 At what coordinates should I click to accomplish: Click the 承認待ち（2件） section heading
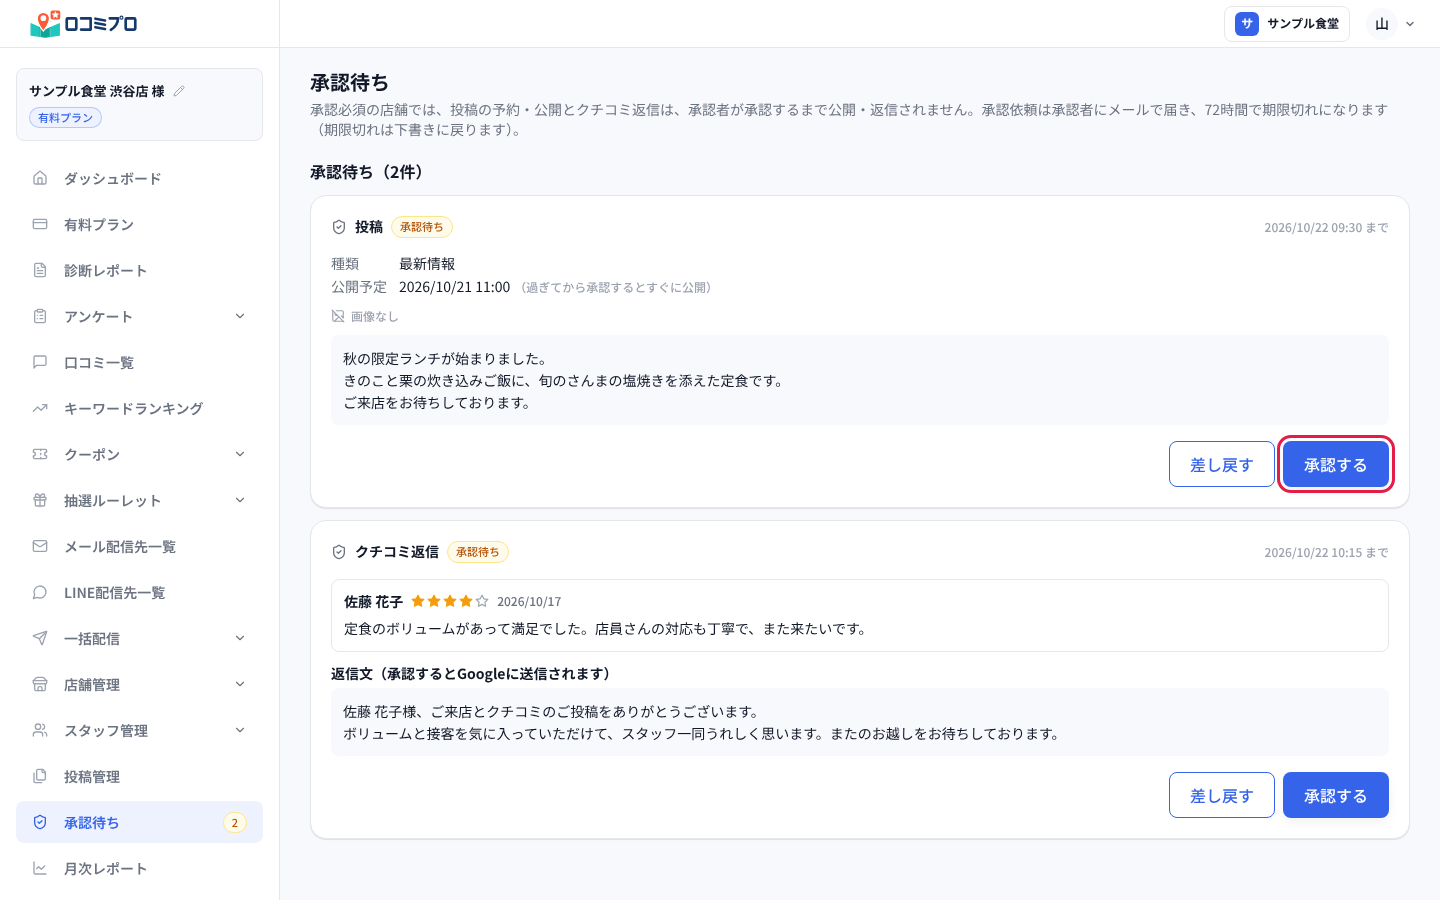click(x=370, y=172)
